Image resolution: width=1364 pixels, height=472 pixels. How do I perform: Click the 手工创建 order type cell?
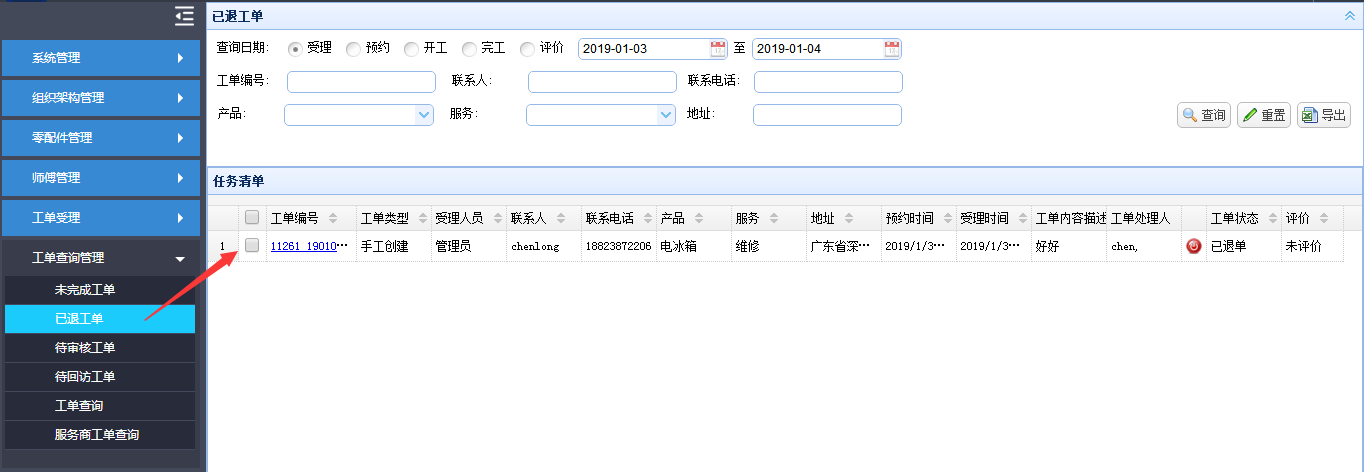coord(393,246)
